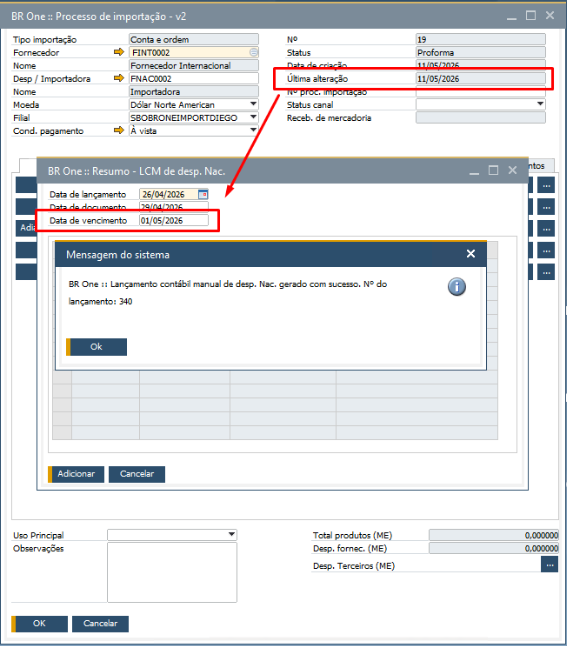Click the Data de vencimento field

pos(174,220)
